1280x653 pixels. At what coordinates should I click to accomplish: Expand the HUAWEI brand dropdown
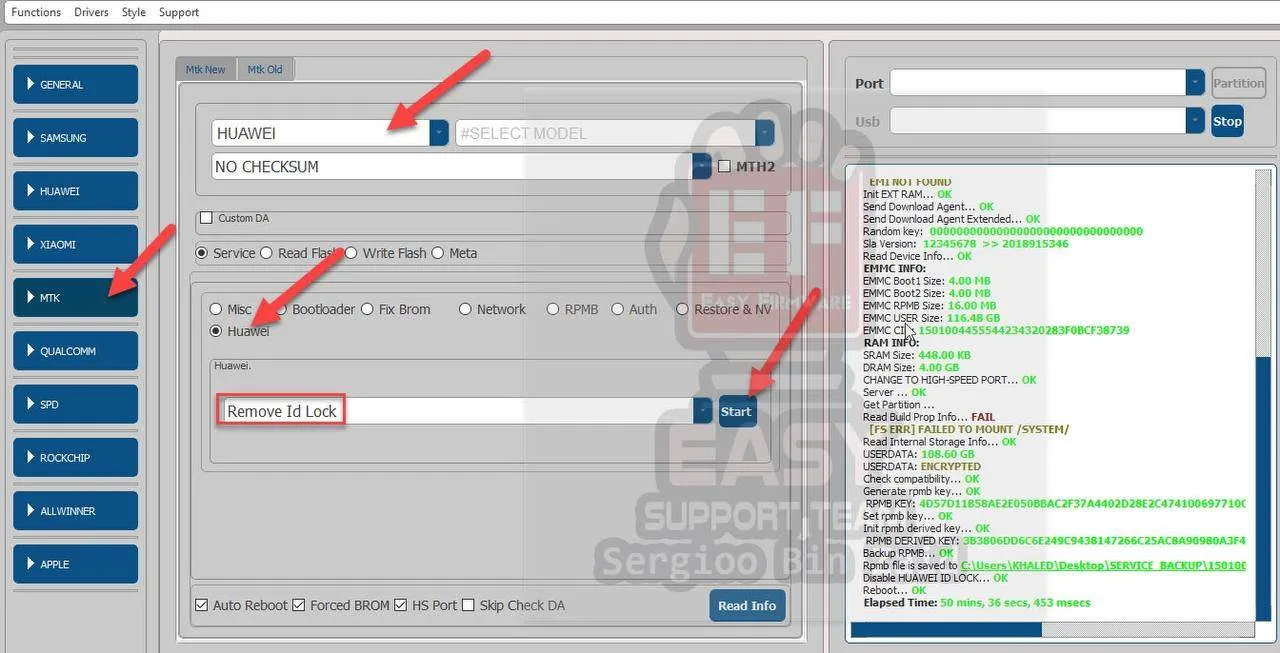point(438,133)
